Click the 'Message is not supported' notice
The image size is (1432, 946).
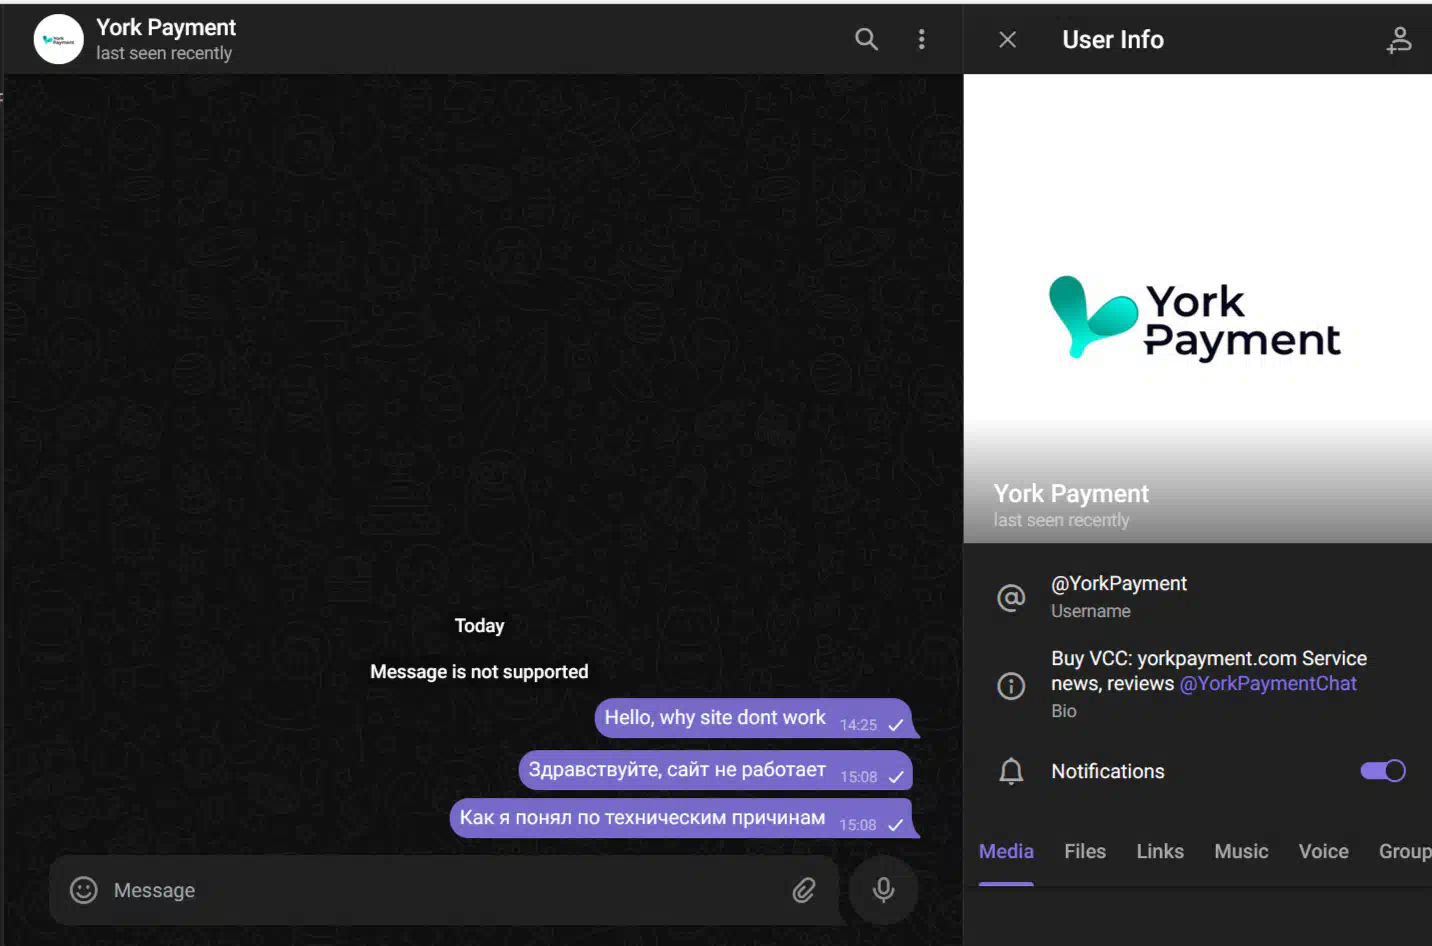[x=479, y=672]
